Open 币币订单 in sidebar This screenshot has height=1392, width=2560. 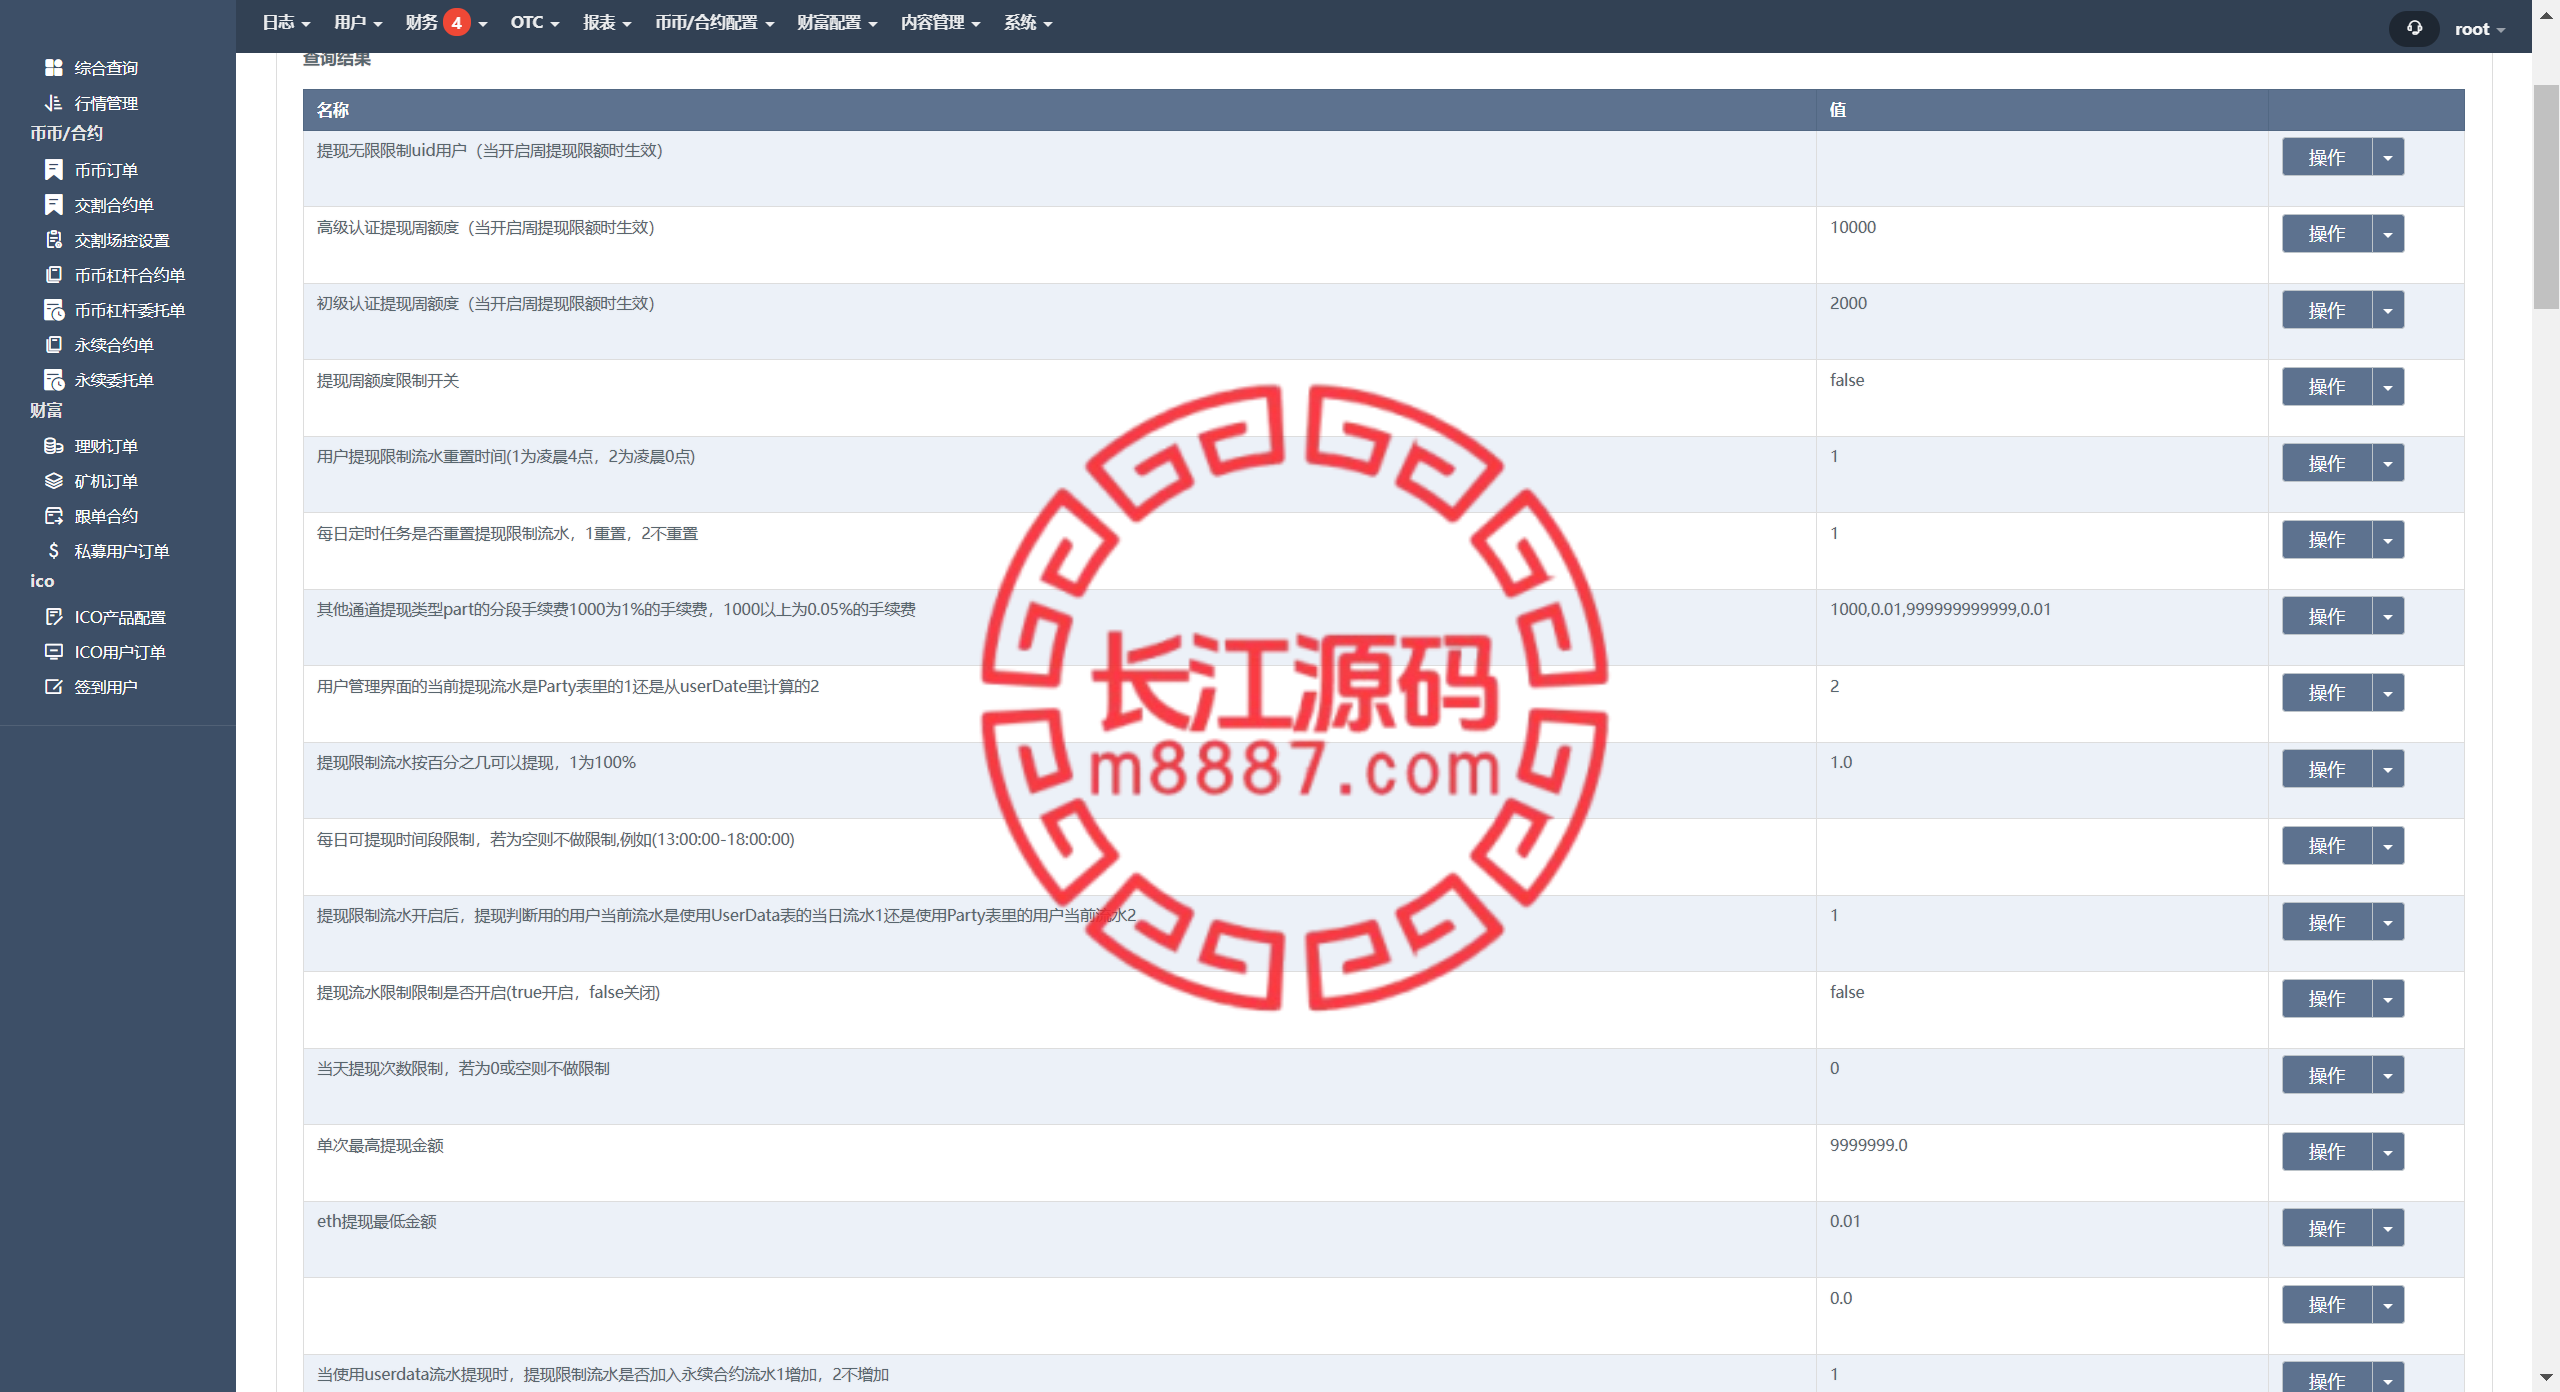pyautogui.click(x=106, y=170)
